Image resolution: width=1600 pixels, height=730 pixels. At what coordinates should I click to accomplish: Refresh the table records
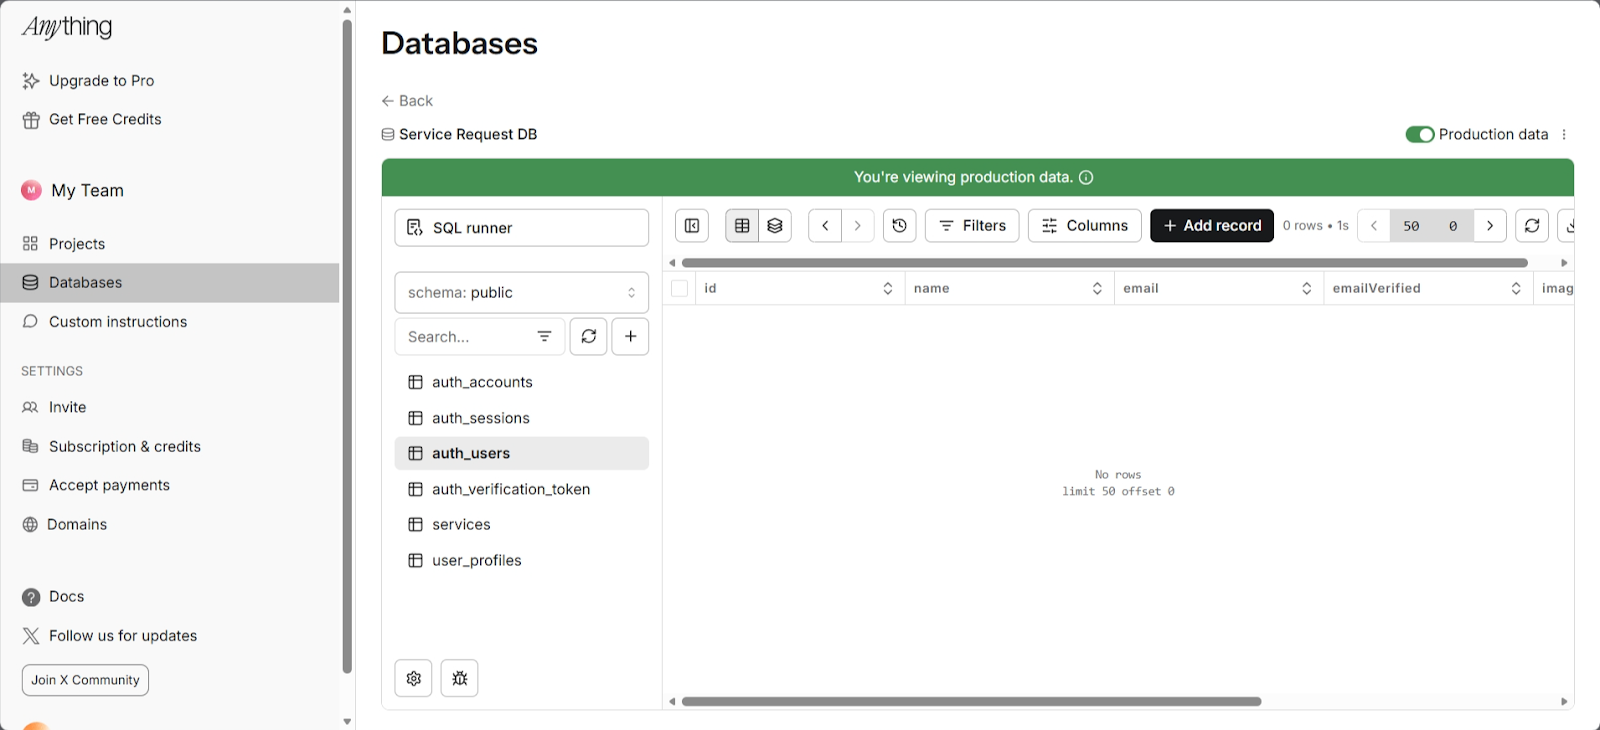(1532, 226)
